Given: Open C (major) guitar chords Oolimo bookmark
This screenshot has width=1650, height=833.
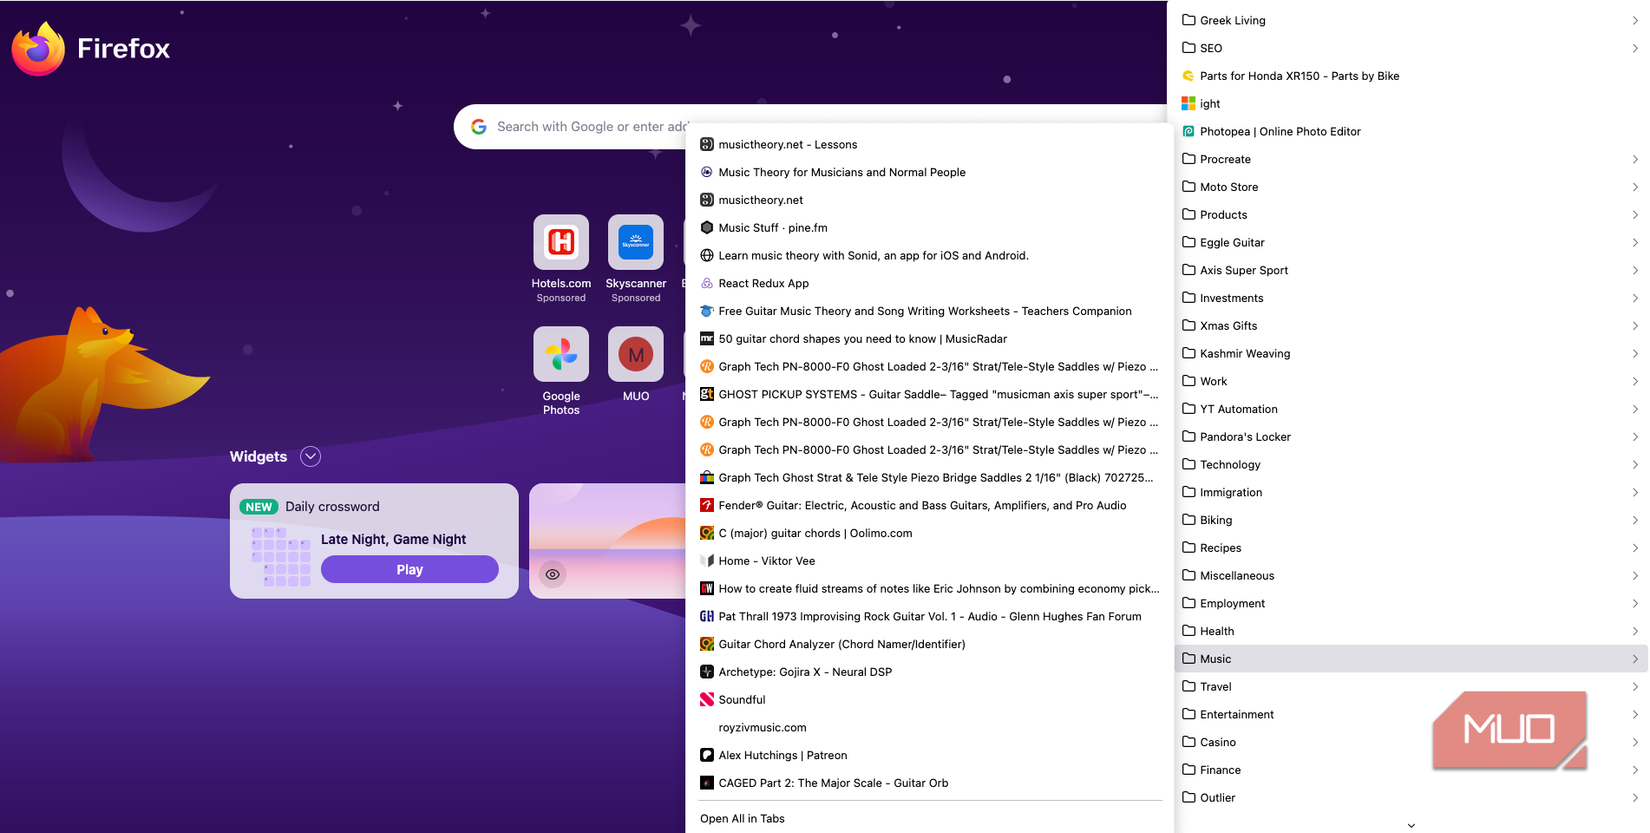Looking at the screenshot, I should (x=930, y=533).
